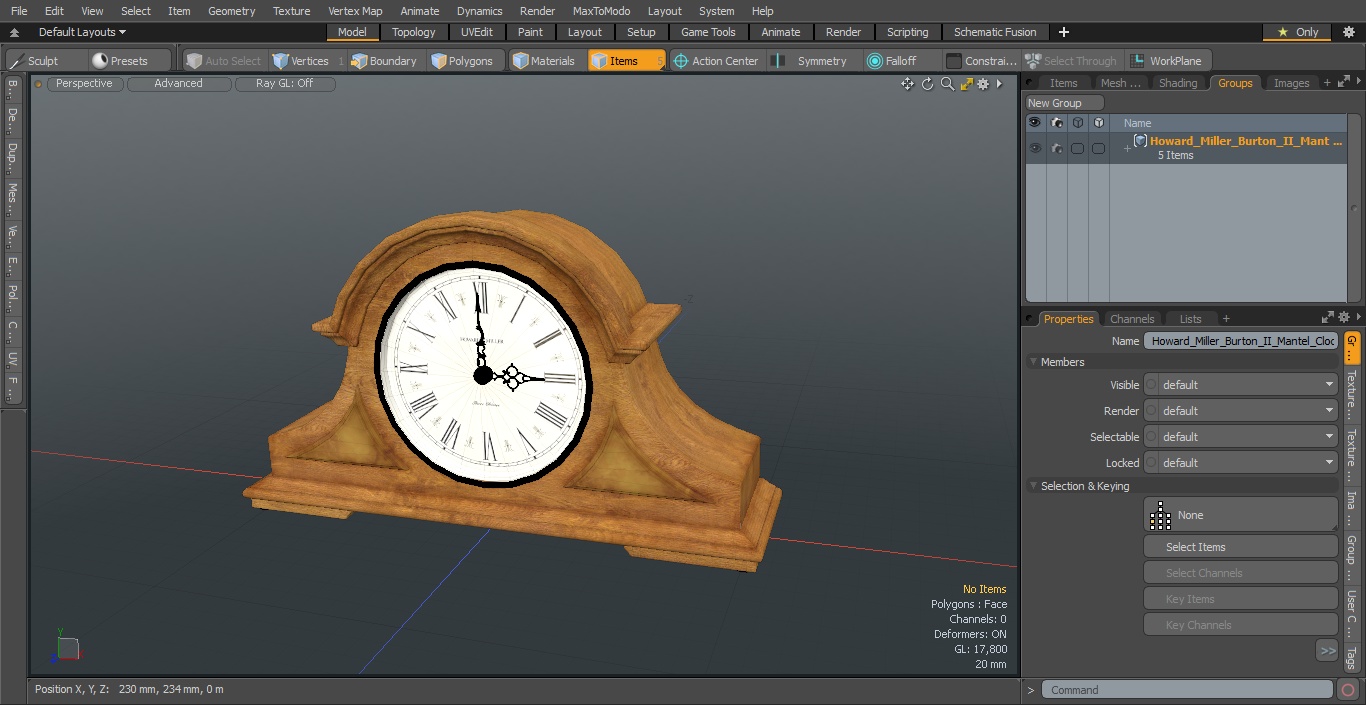Toggle render camera for Howard_Miller group
Screen dimensions: 1366x705
[x=1056, y=148]
